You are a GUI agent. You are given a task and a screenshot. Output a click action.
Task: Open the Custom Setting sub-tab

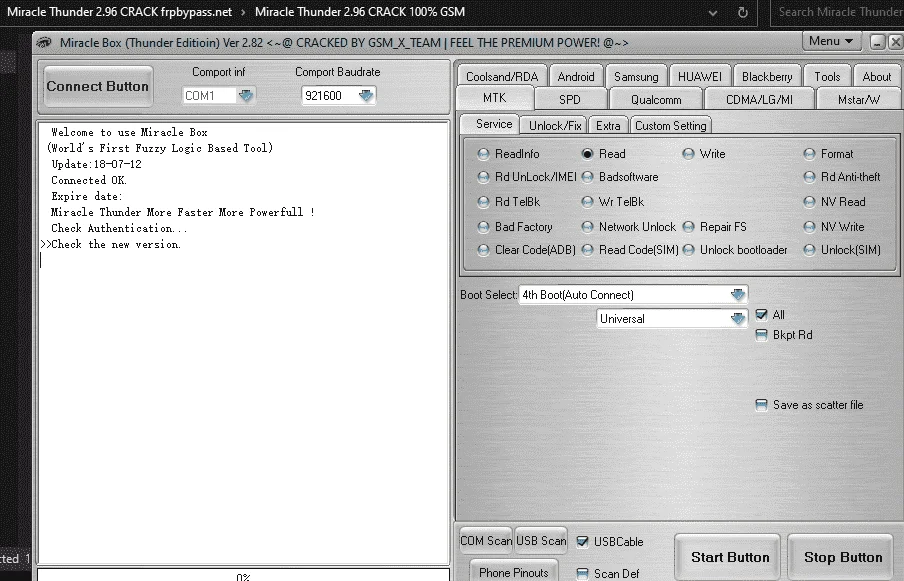point(671,125)
